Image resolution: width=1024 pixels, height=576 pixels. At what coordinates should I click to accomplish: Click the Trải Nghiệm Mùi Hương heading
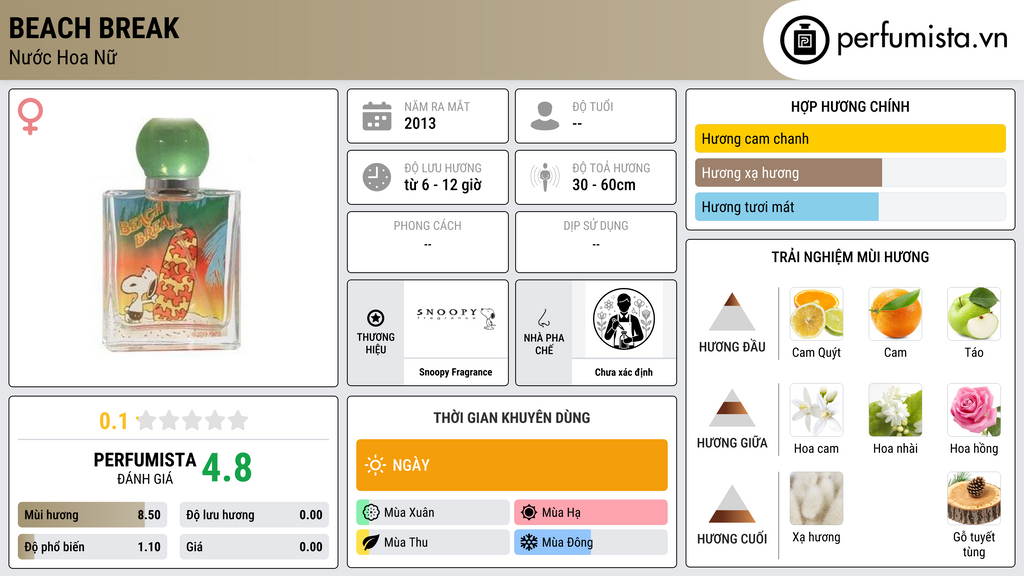click(x=850, y=257)
